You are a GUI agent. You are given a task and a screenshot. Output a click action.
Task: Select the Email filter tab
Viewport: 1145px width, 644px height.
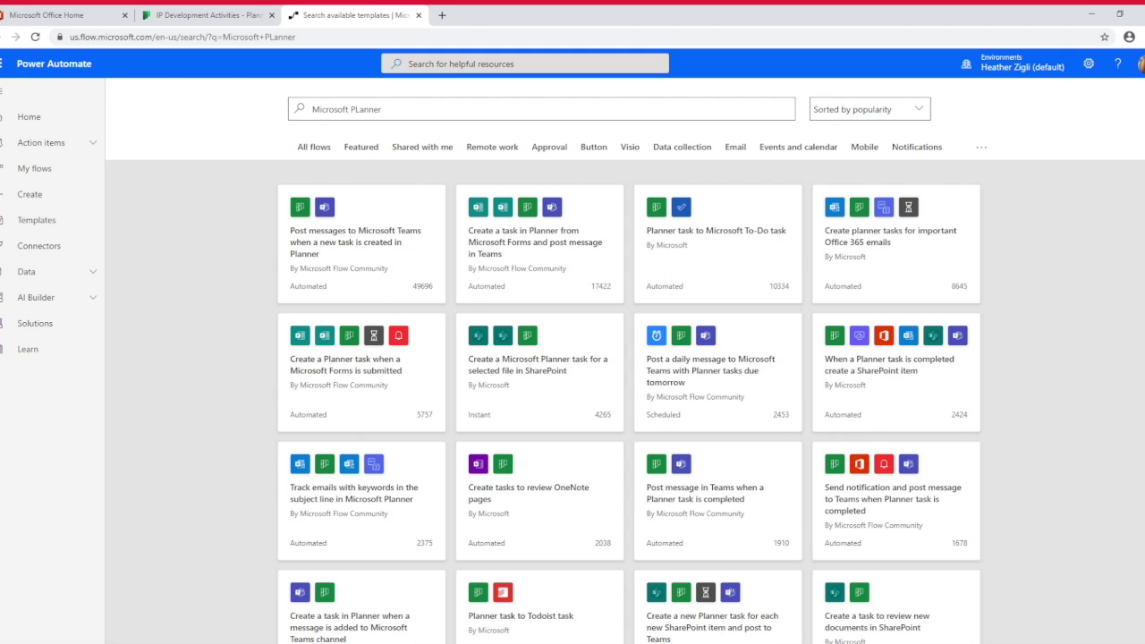coord(735,147)
